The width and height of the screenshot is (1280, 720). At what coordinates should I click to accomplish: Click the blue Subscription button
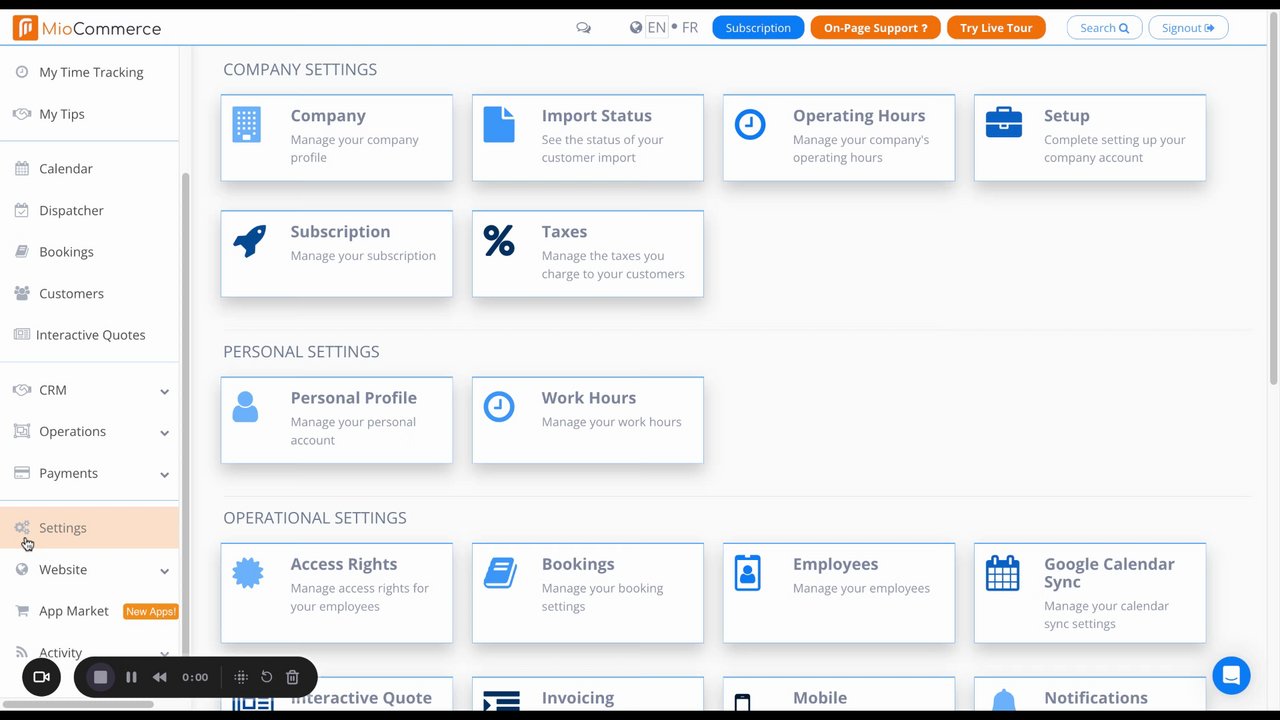[x=758, y=28]
